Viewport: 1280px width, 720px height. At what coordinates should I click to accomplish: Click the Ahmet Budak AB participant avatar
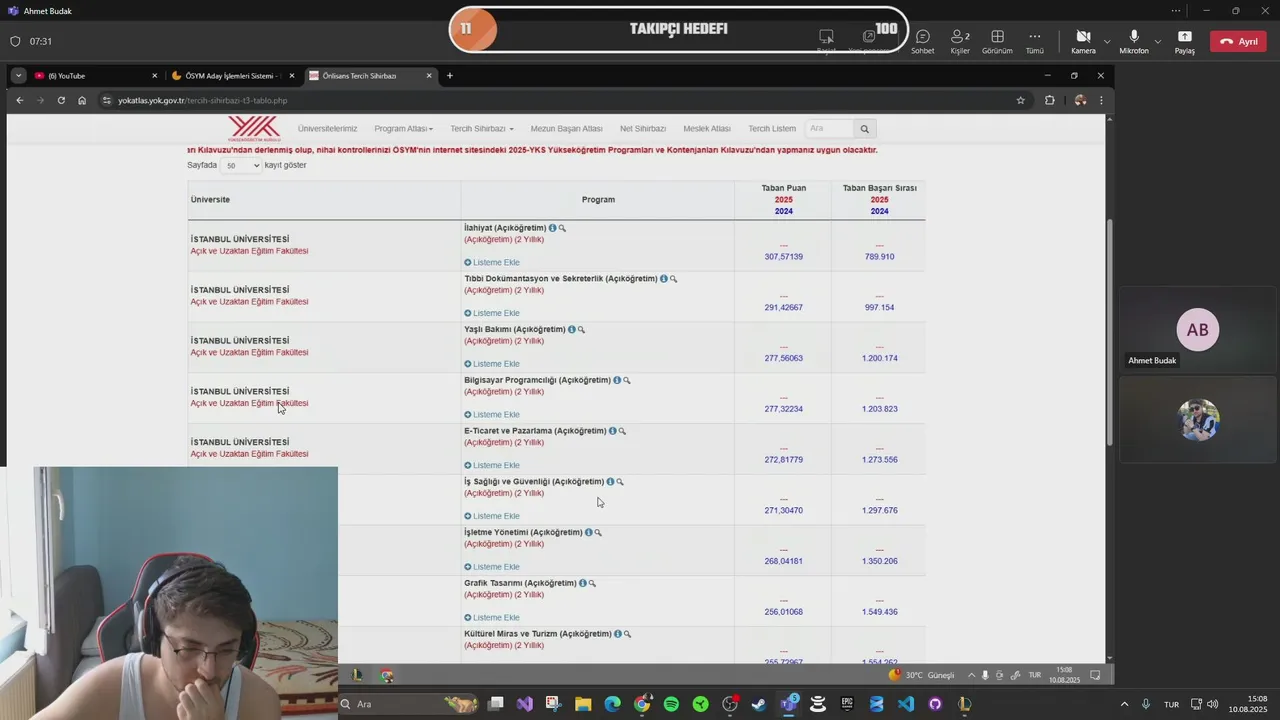point(1197,330)
